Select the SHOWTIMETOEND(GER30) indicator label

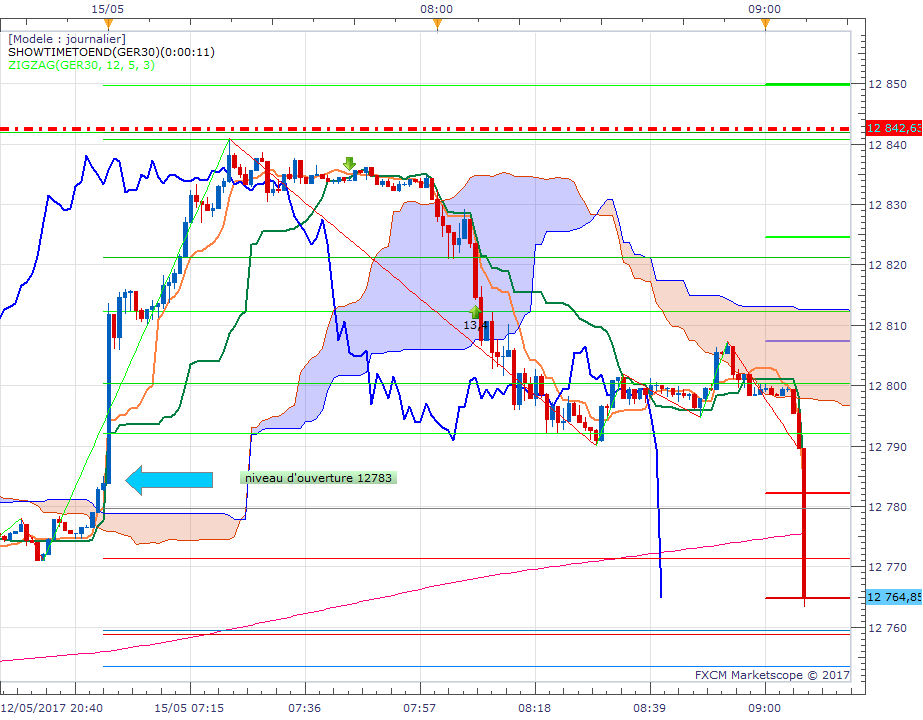(x=111, y=52)
